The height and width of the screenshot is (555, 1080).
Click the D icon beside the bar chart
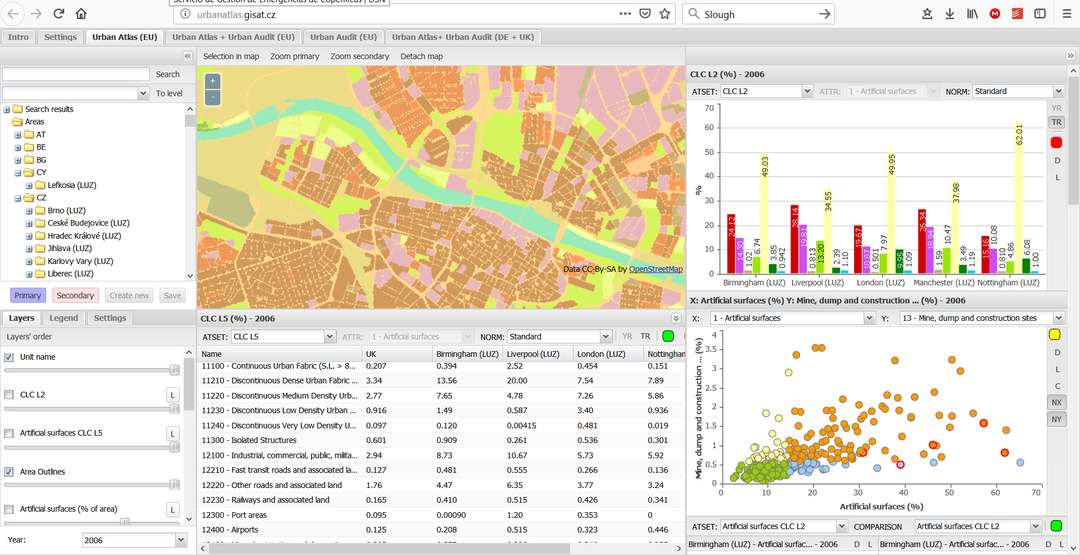(x=1057, y=160)
